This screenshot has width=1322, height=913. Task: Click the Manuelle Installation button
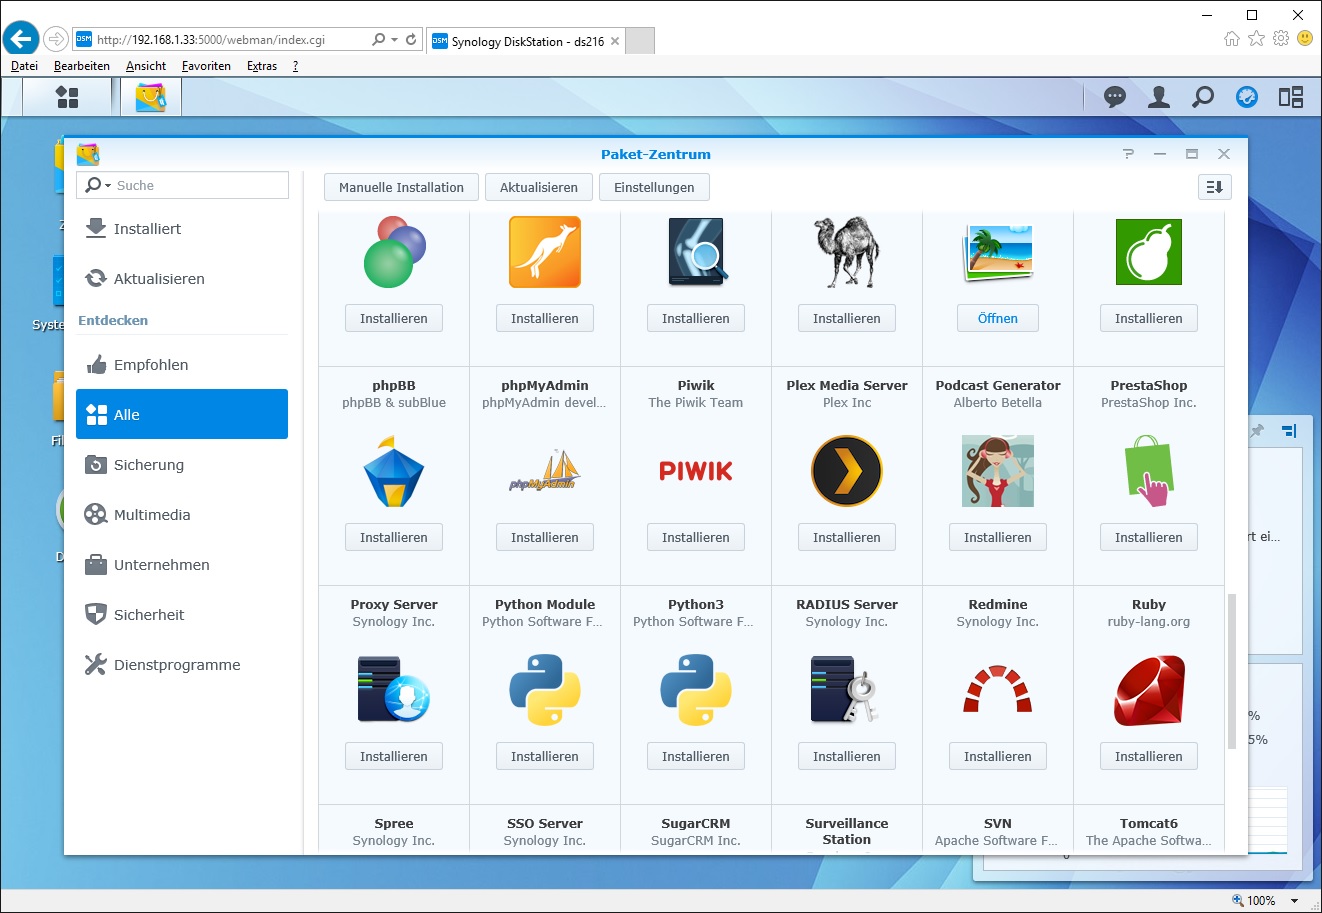[401, 187]
